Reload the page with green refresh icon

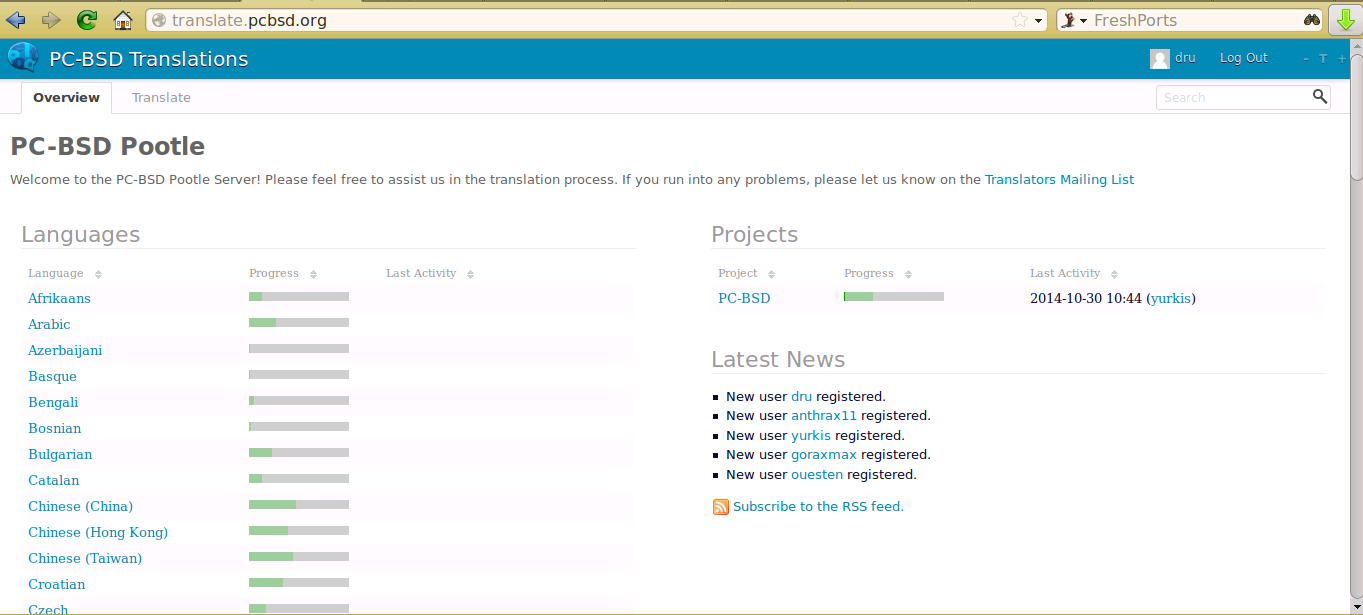click(x=87, y=20)
